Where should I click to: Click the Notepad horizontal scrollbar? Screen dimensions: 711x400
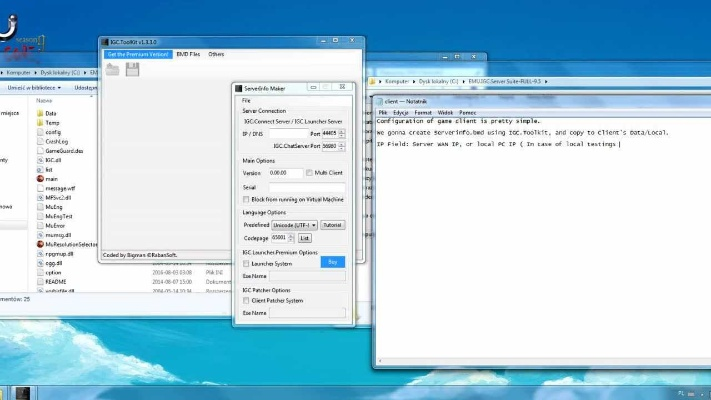544,361
